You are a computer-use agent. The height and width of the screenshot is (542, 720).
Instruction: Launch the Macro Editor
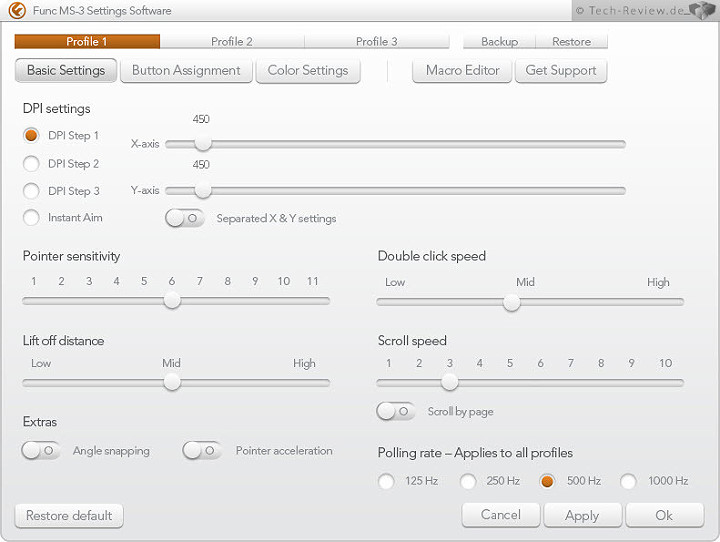[x=462, y=70]
